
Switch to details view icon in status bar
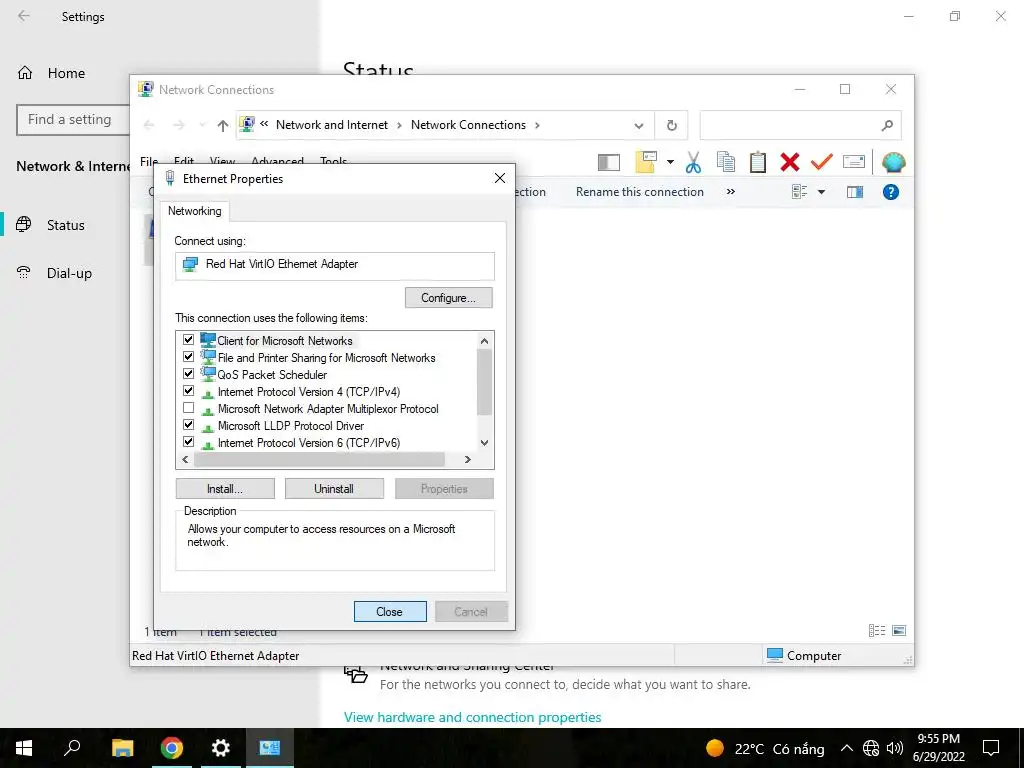[x=877, y=631]
